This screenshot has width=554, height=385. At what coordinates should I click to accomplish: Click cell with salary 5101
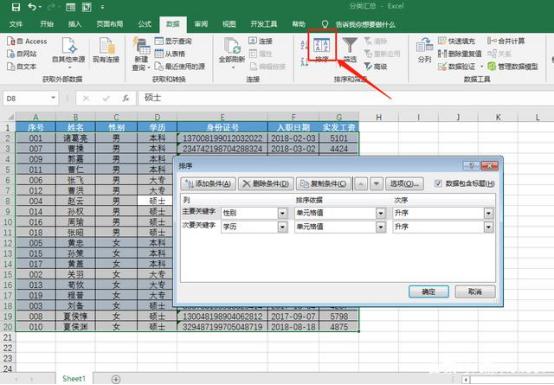pyautogui.click(x=339, y=138)
